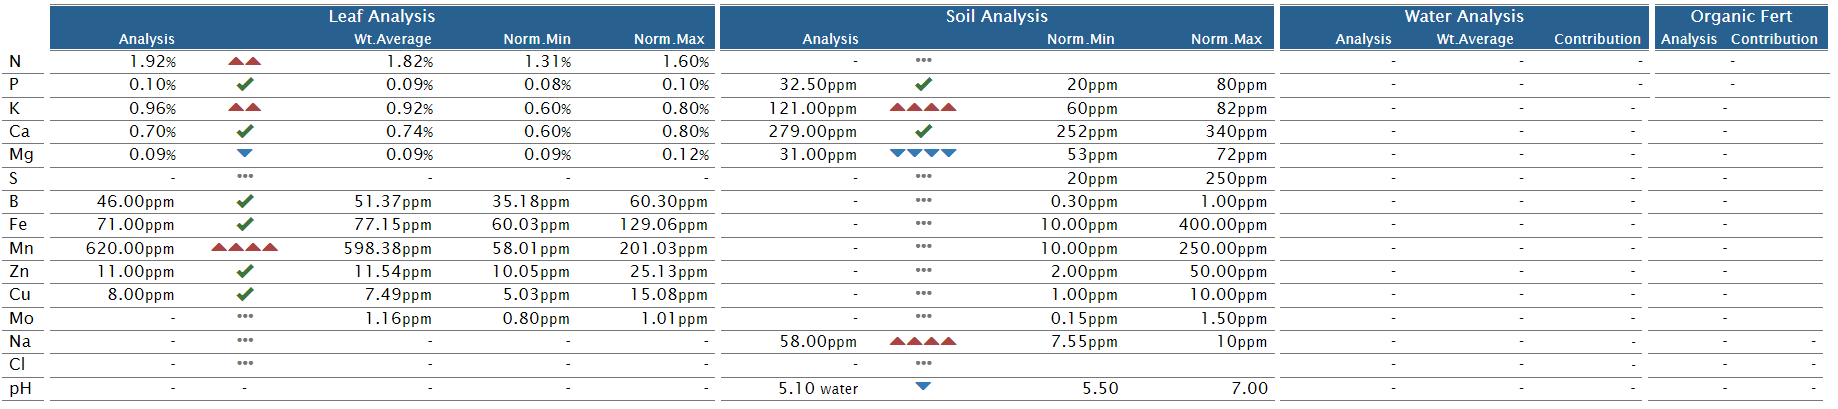Click the four red arrows for leaf Mn
This screenshot has width=1838, height=409.
(245, 247)
